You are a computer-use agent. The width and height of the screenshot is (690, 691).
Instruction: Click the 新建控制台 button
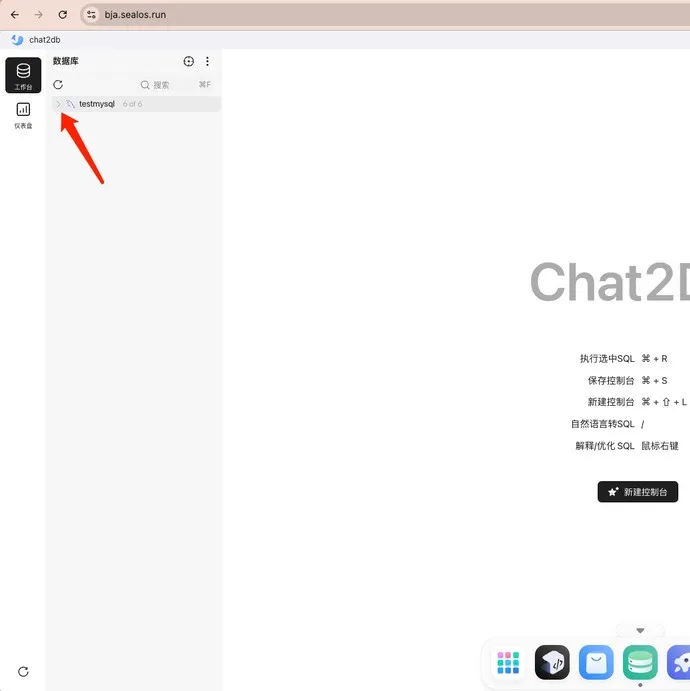[x=638, y=492]
